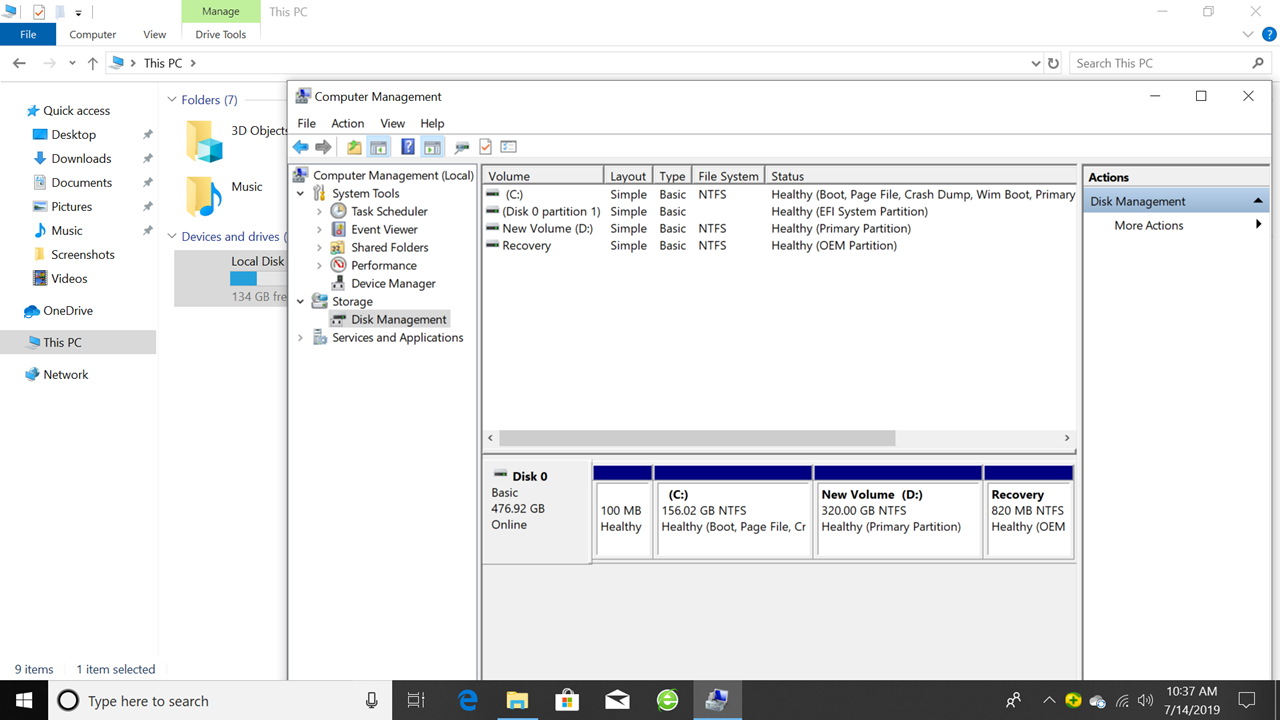Click the Refresh disk icon in toolbar
The image size is (1280, 720).
461,147
